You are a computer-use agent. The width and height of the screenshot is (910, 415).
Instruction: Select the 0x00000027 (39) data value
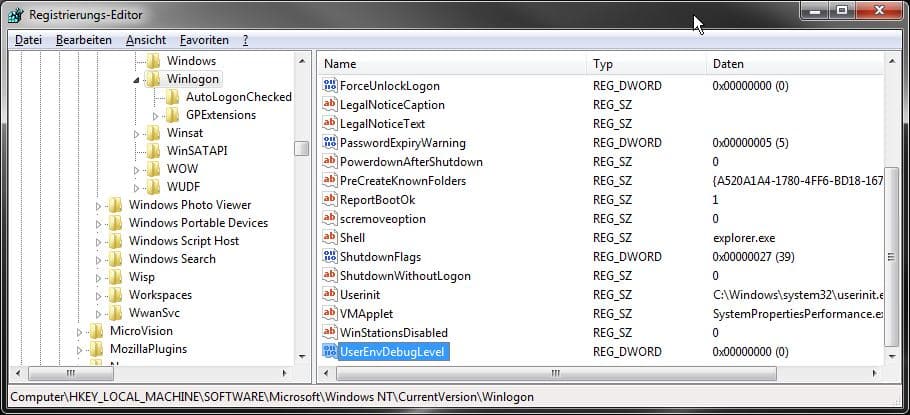753,257
